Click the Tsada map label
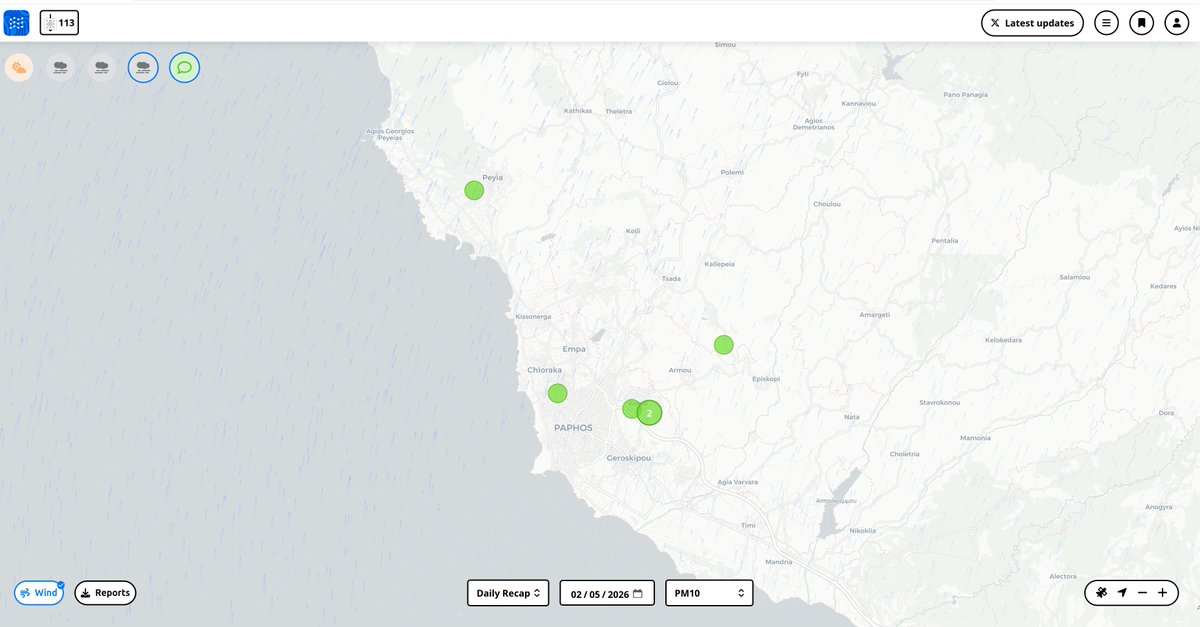 click(x=671, y=278)
